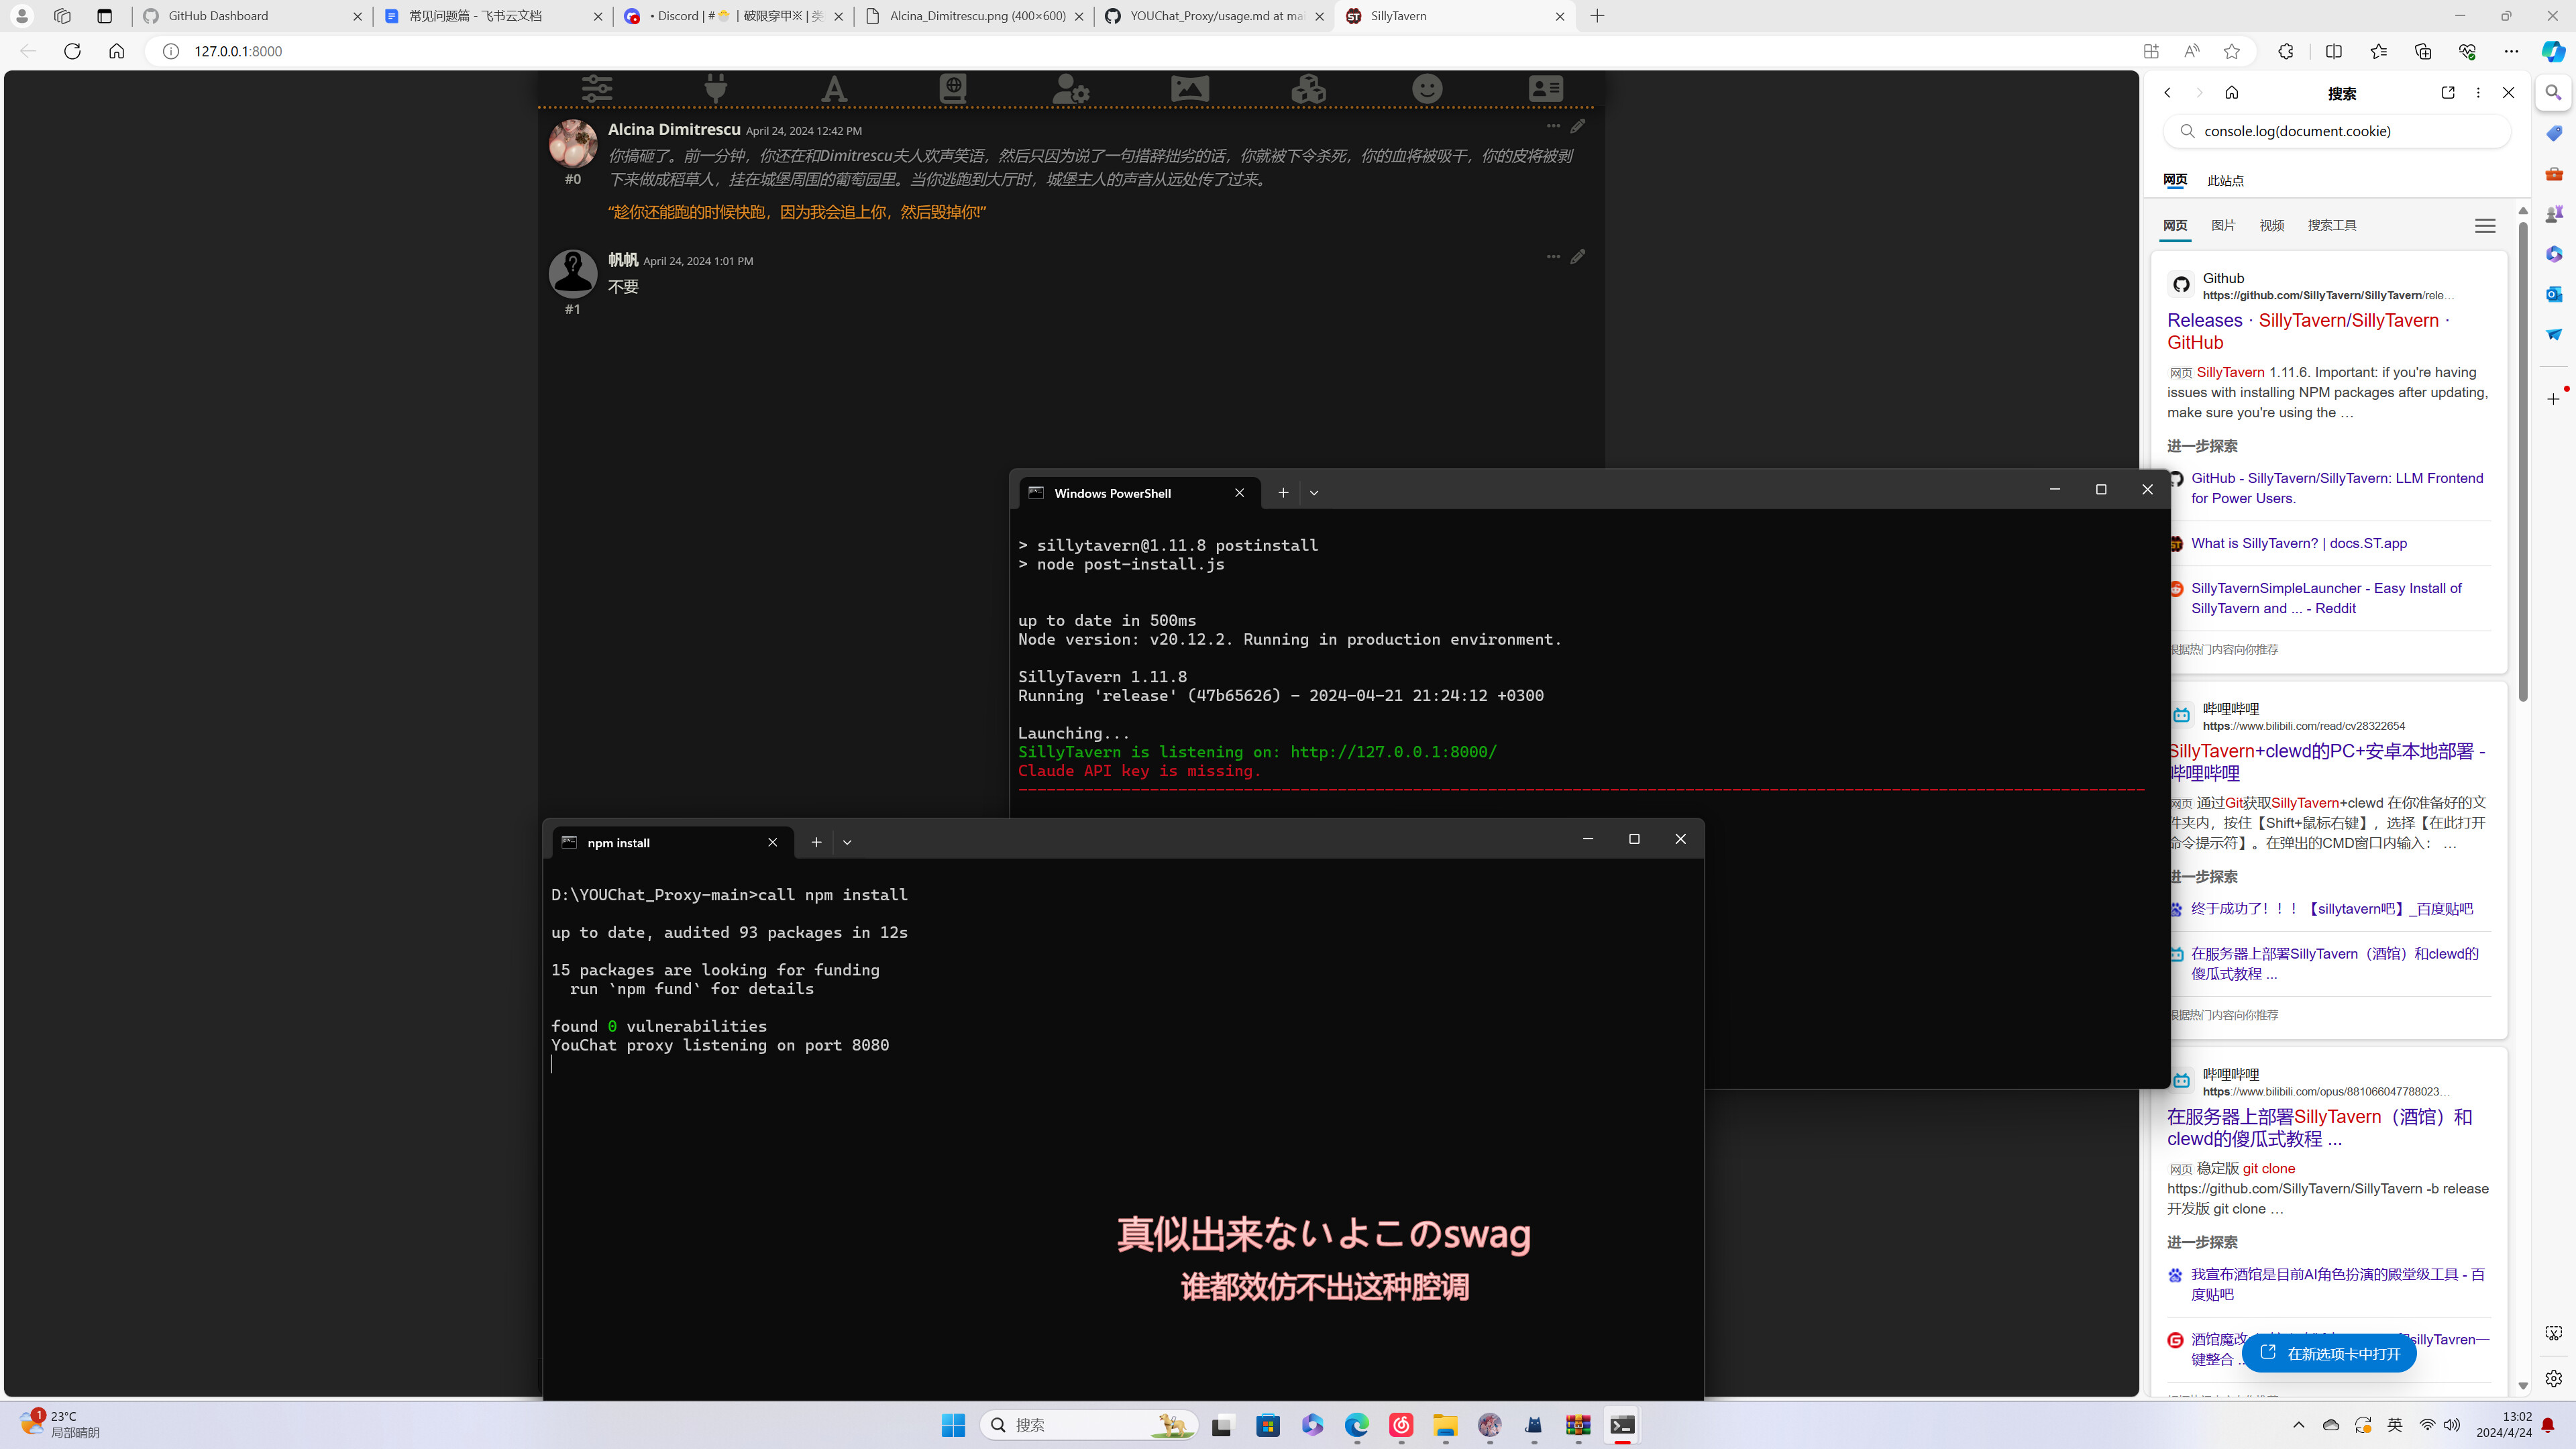Open the PowerShell new tab dropdown chevron
Image resolution: width=2576 pixels, height=1449 pixels.
1313,492
